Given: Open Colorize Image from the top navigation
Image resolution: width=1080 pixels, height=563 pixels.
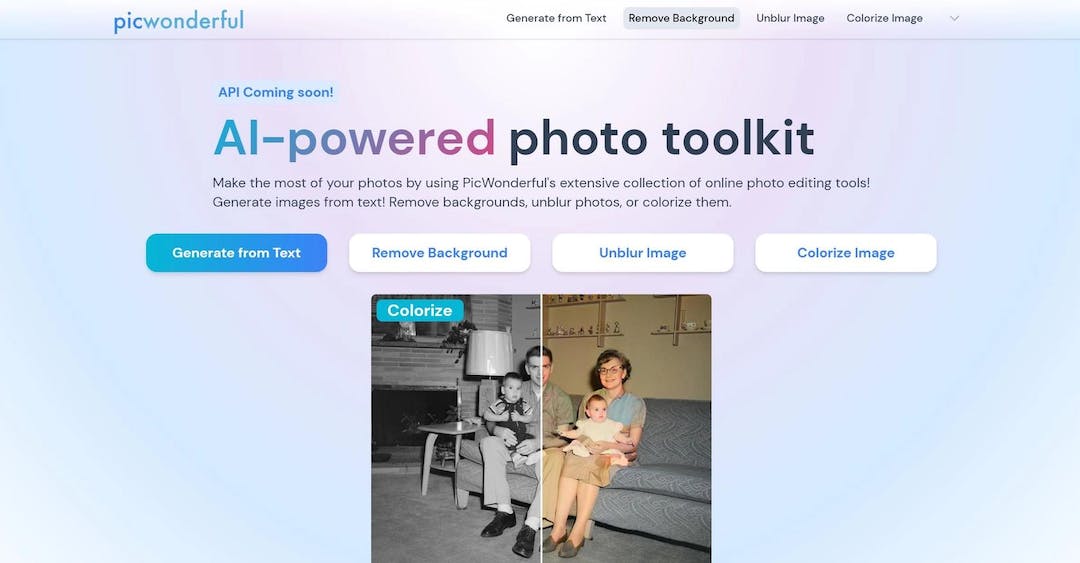Looking at the screenshot, I should coord(884,19).
